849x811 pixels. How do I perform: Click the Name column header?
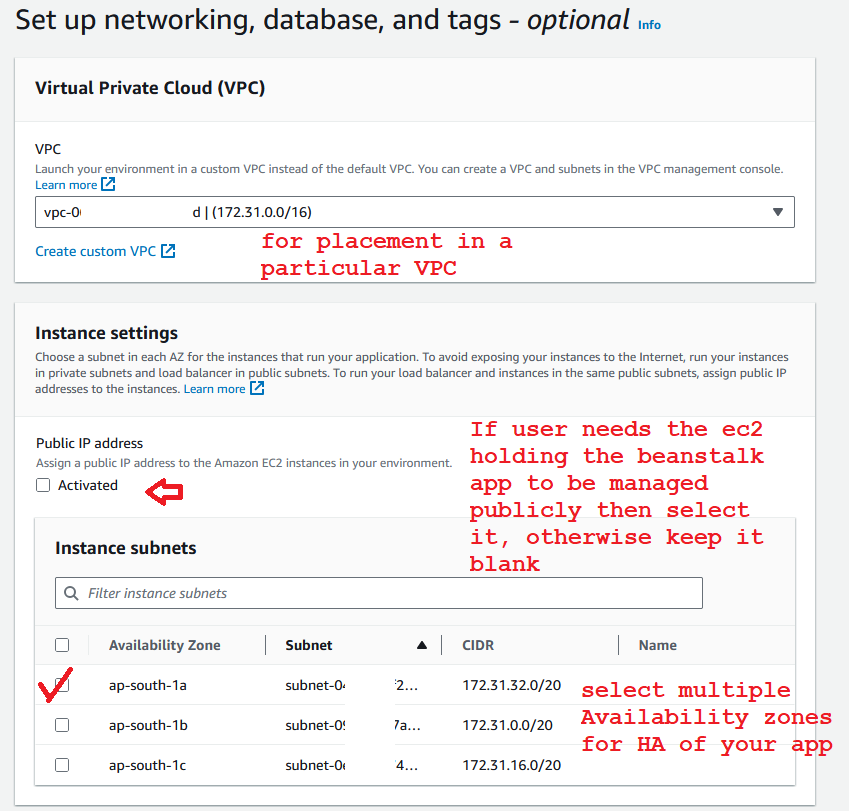(658, 645)
